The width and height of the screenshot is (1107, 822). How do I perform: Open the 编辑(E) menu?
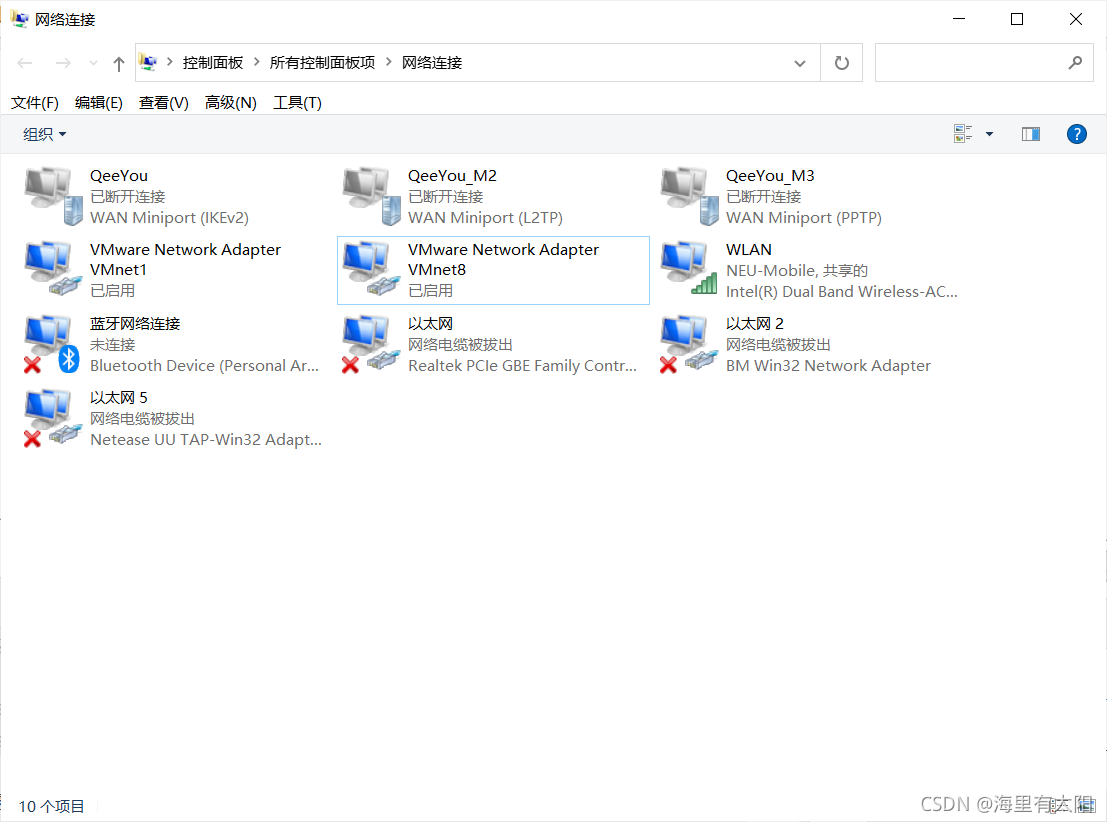tap(99, 103)
